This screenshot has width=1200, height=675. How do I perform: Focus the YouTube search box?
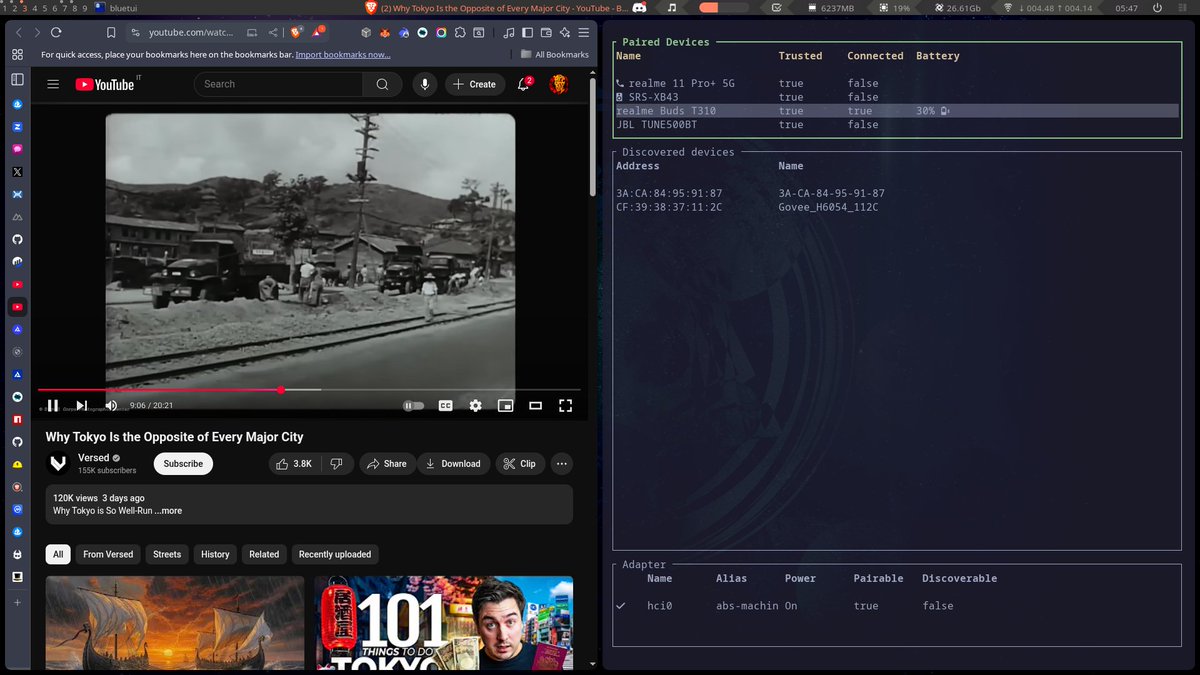(279, 85)
